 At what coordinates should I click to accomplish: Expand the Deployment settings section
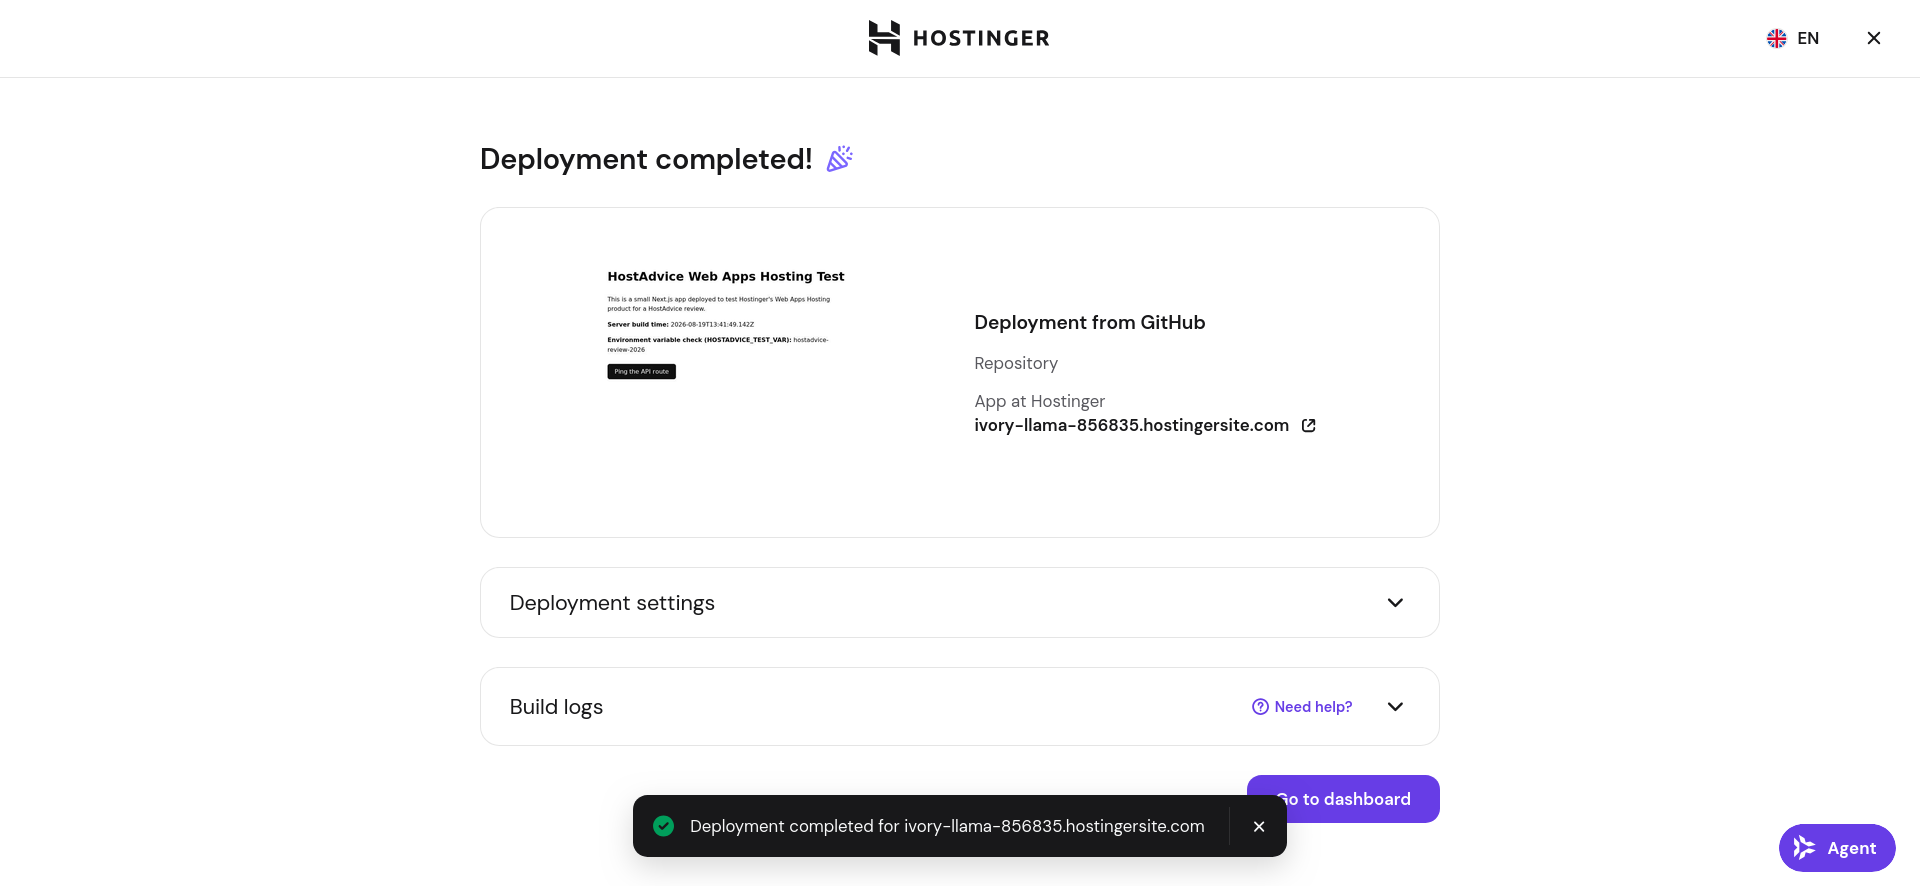pos(960,603)
